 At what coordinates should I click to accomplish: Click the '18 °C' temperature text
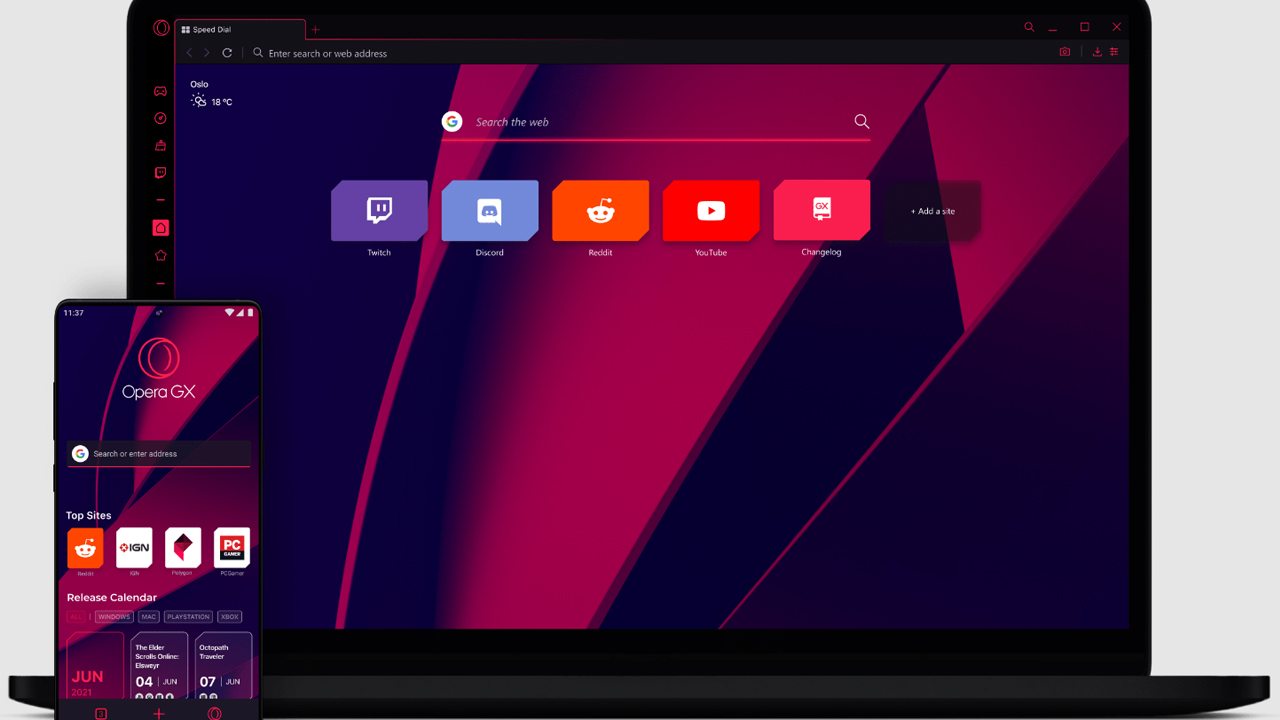coord(221,102)
